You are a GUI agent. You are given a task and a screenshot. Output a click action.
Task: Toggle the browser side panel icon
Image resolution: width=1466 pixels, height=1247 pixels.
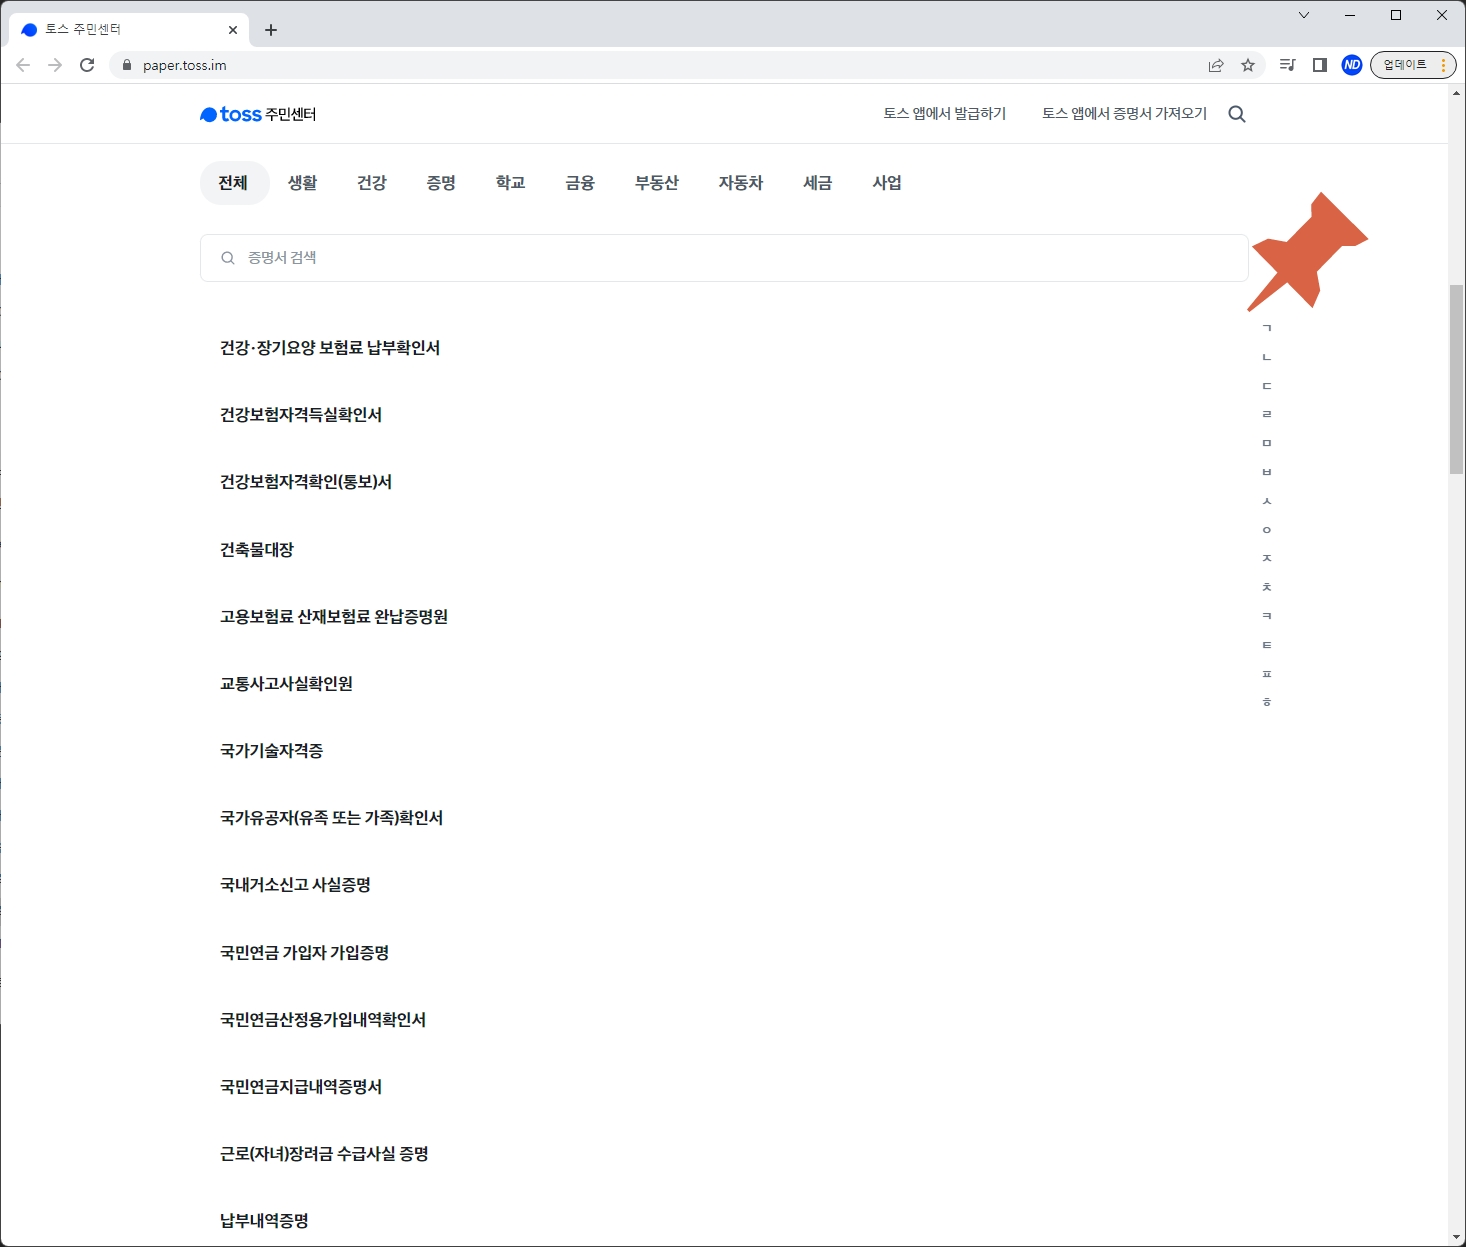(1320, 65)
